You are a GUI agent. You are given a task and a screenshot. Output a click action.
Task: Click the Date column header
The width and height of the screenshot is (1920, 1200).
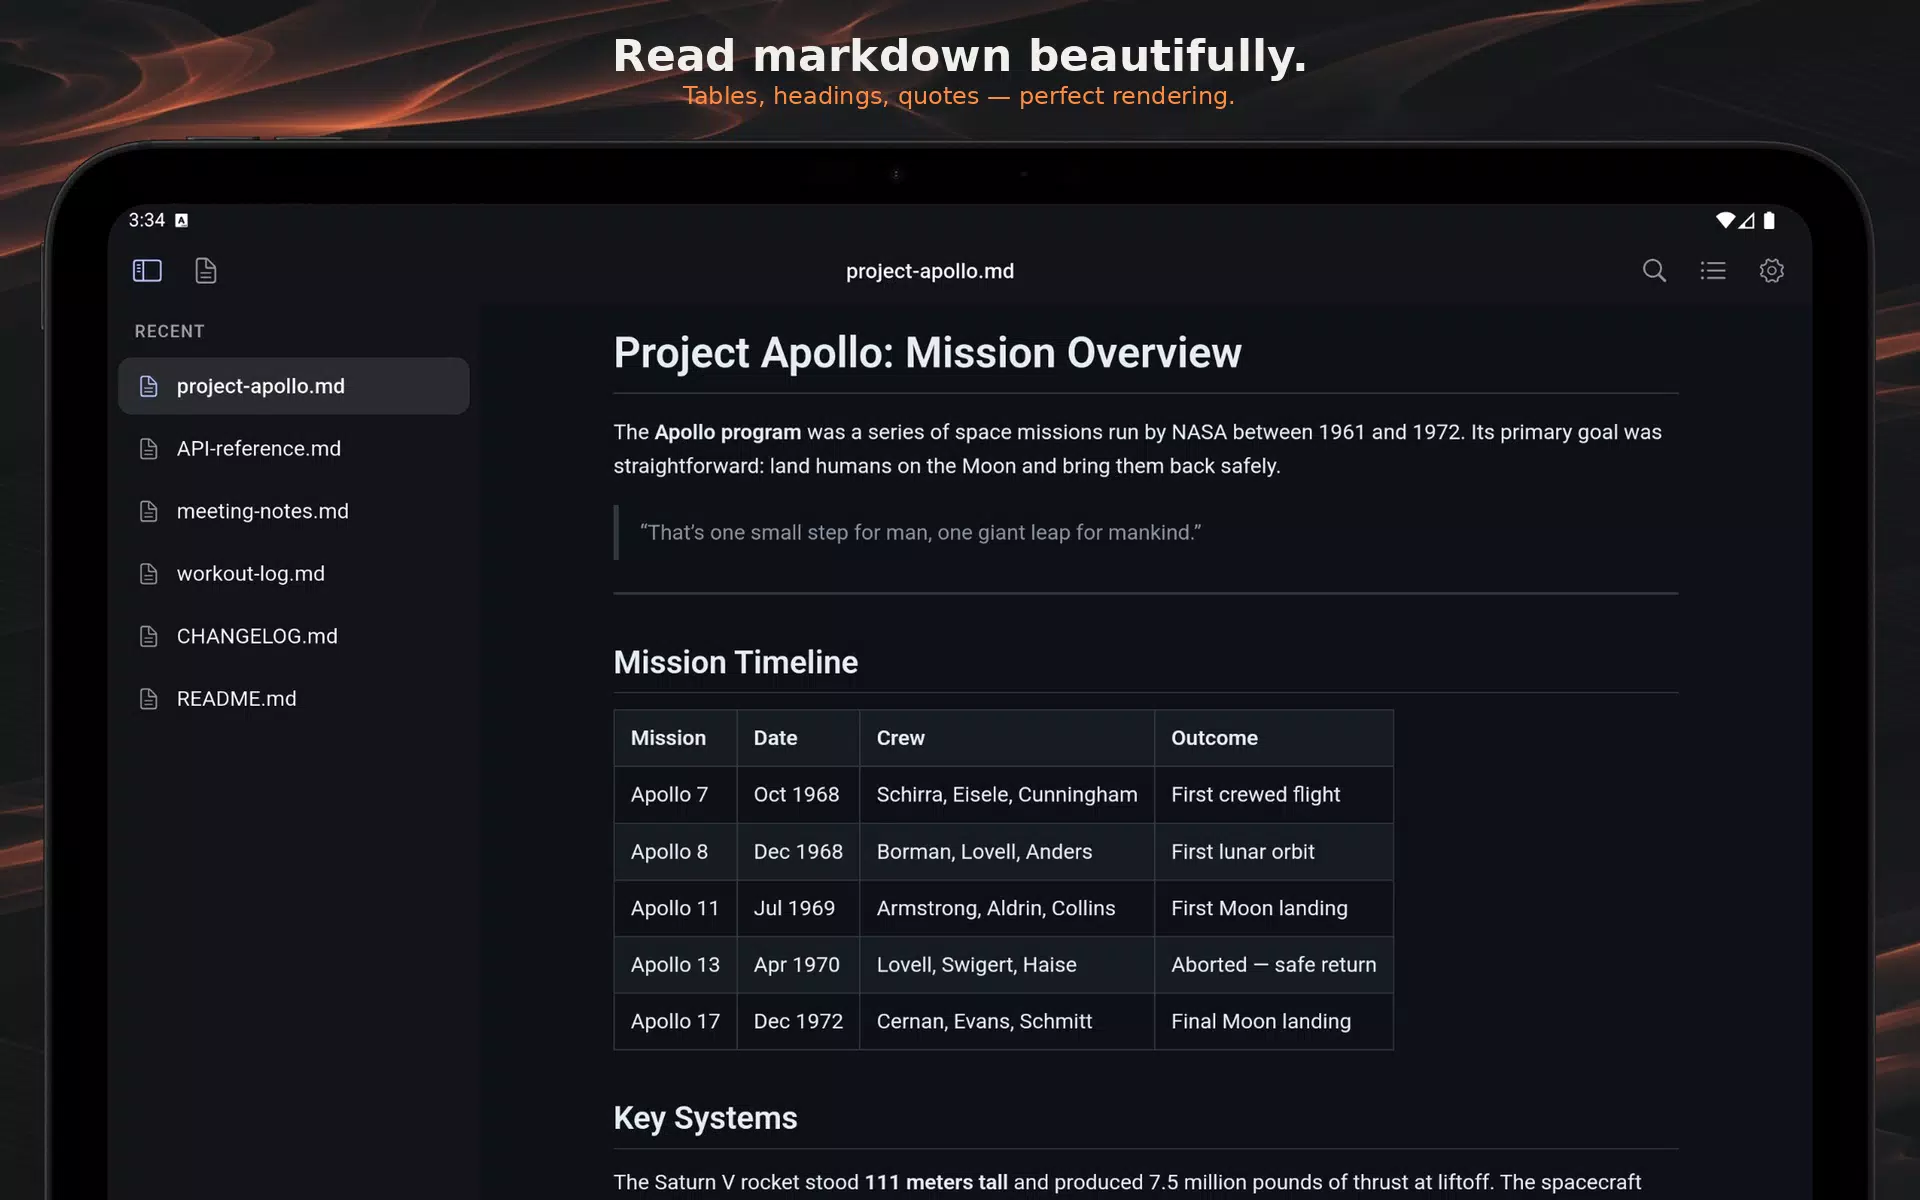click(798, 738)
